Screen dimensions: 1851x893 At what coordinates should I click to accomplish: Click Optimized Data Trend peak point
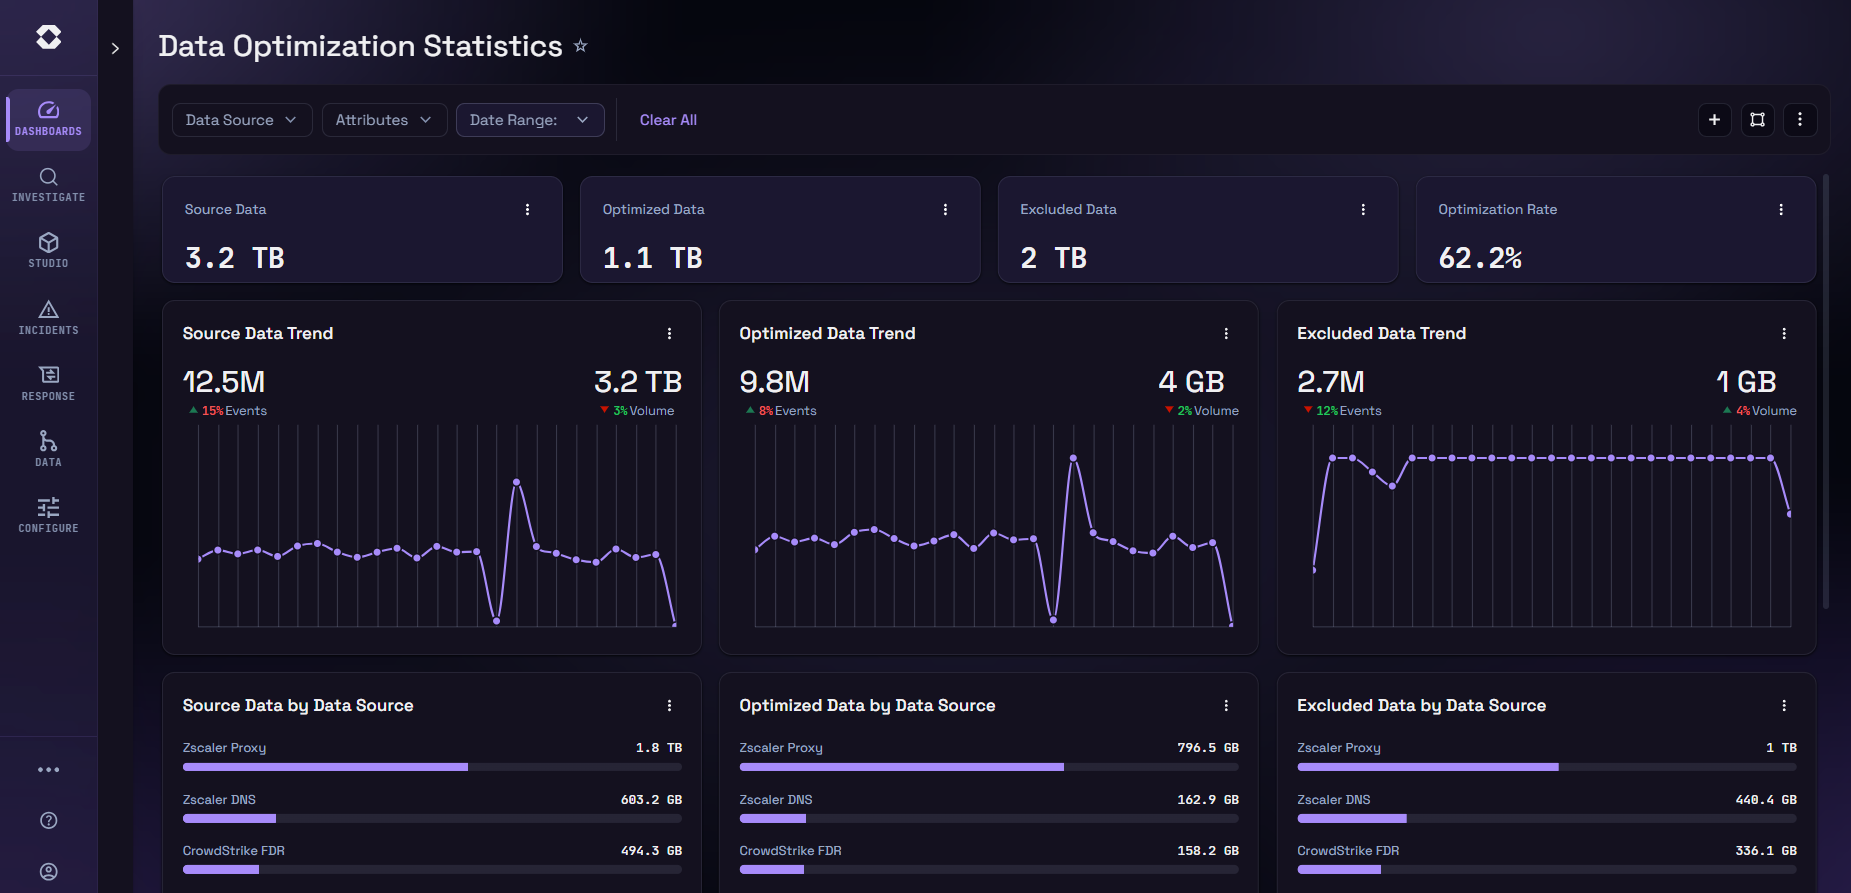click(1073, 458)
